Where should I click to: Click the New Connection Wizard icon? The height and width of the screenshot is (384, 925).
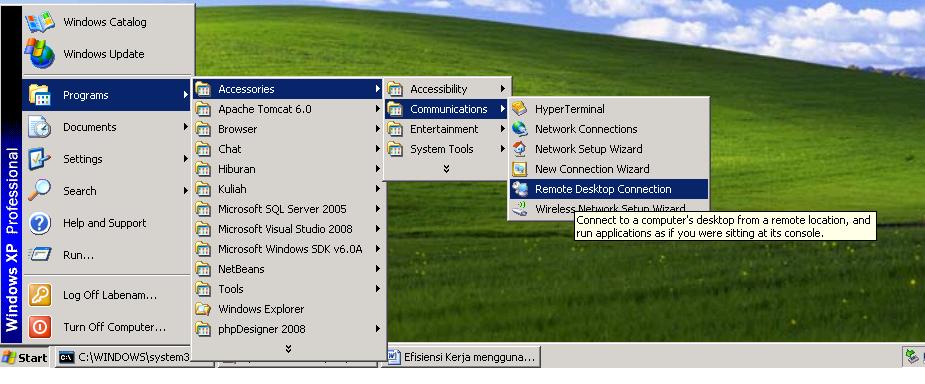pyautogui.click(x=519, y=169)
